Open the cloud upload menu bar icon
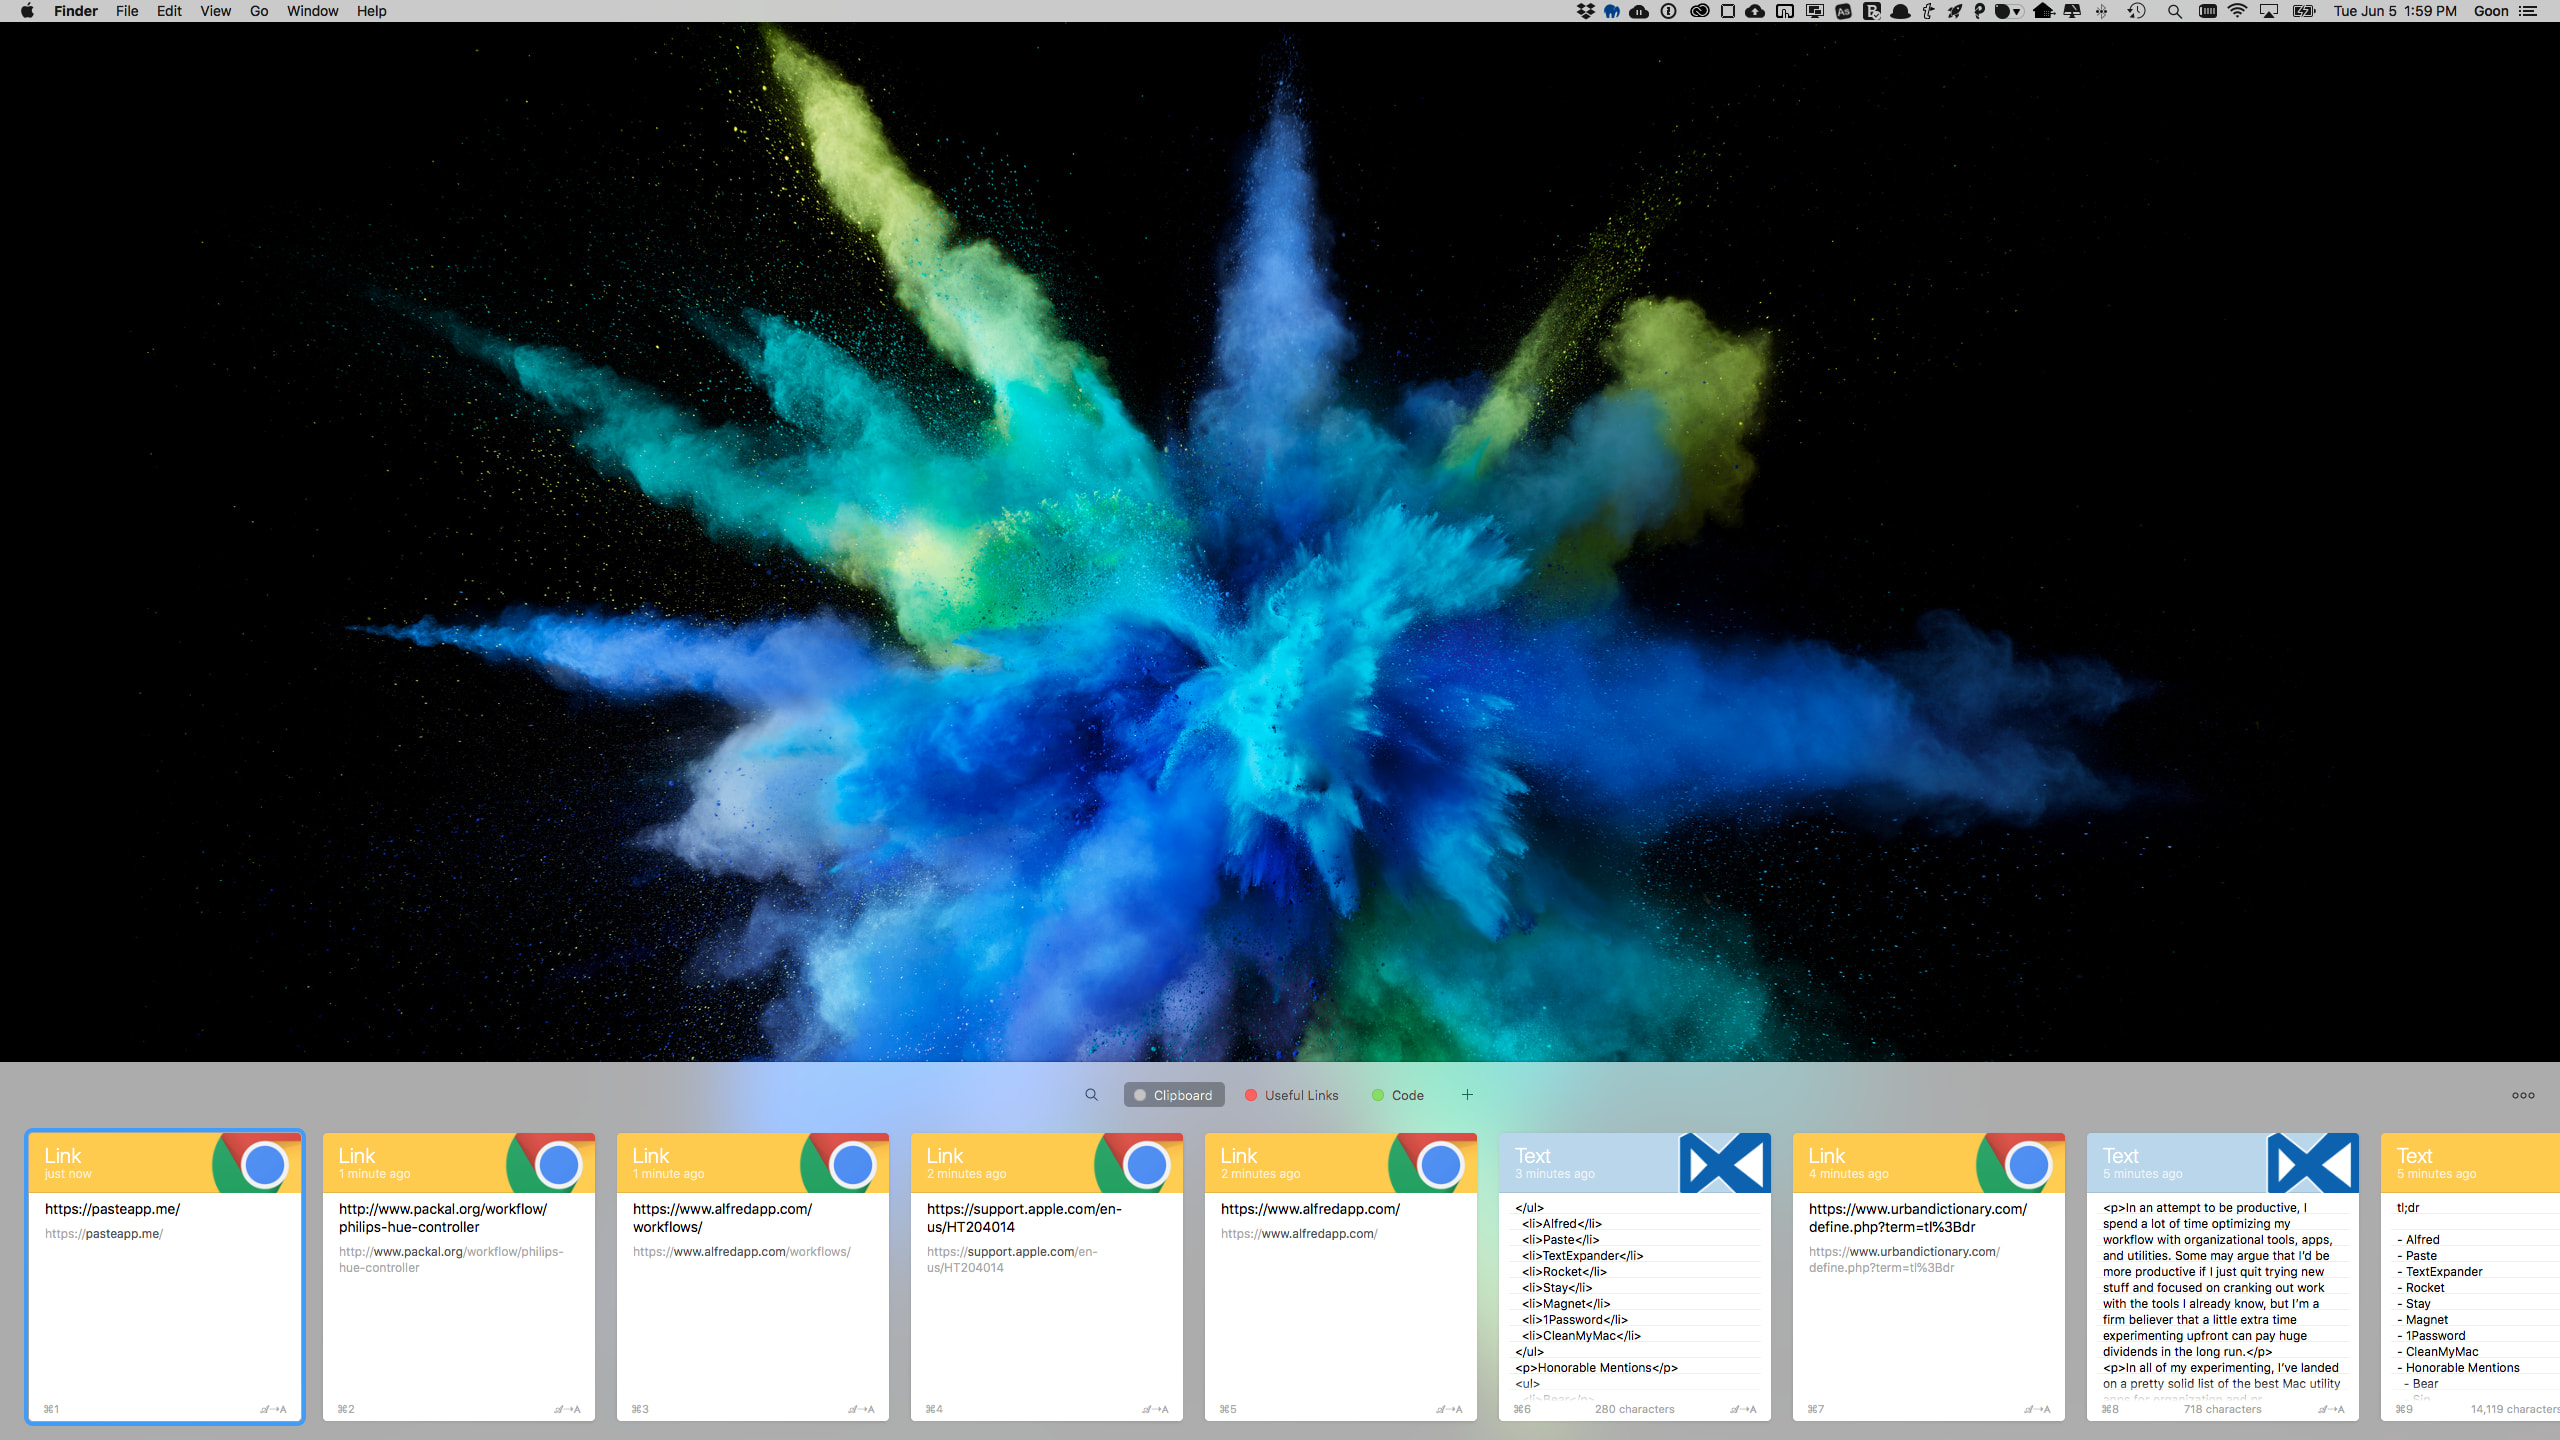 [x=1755, y=11]
